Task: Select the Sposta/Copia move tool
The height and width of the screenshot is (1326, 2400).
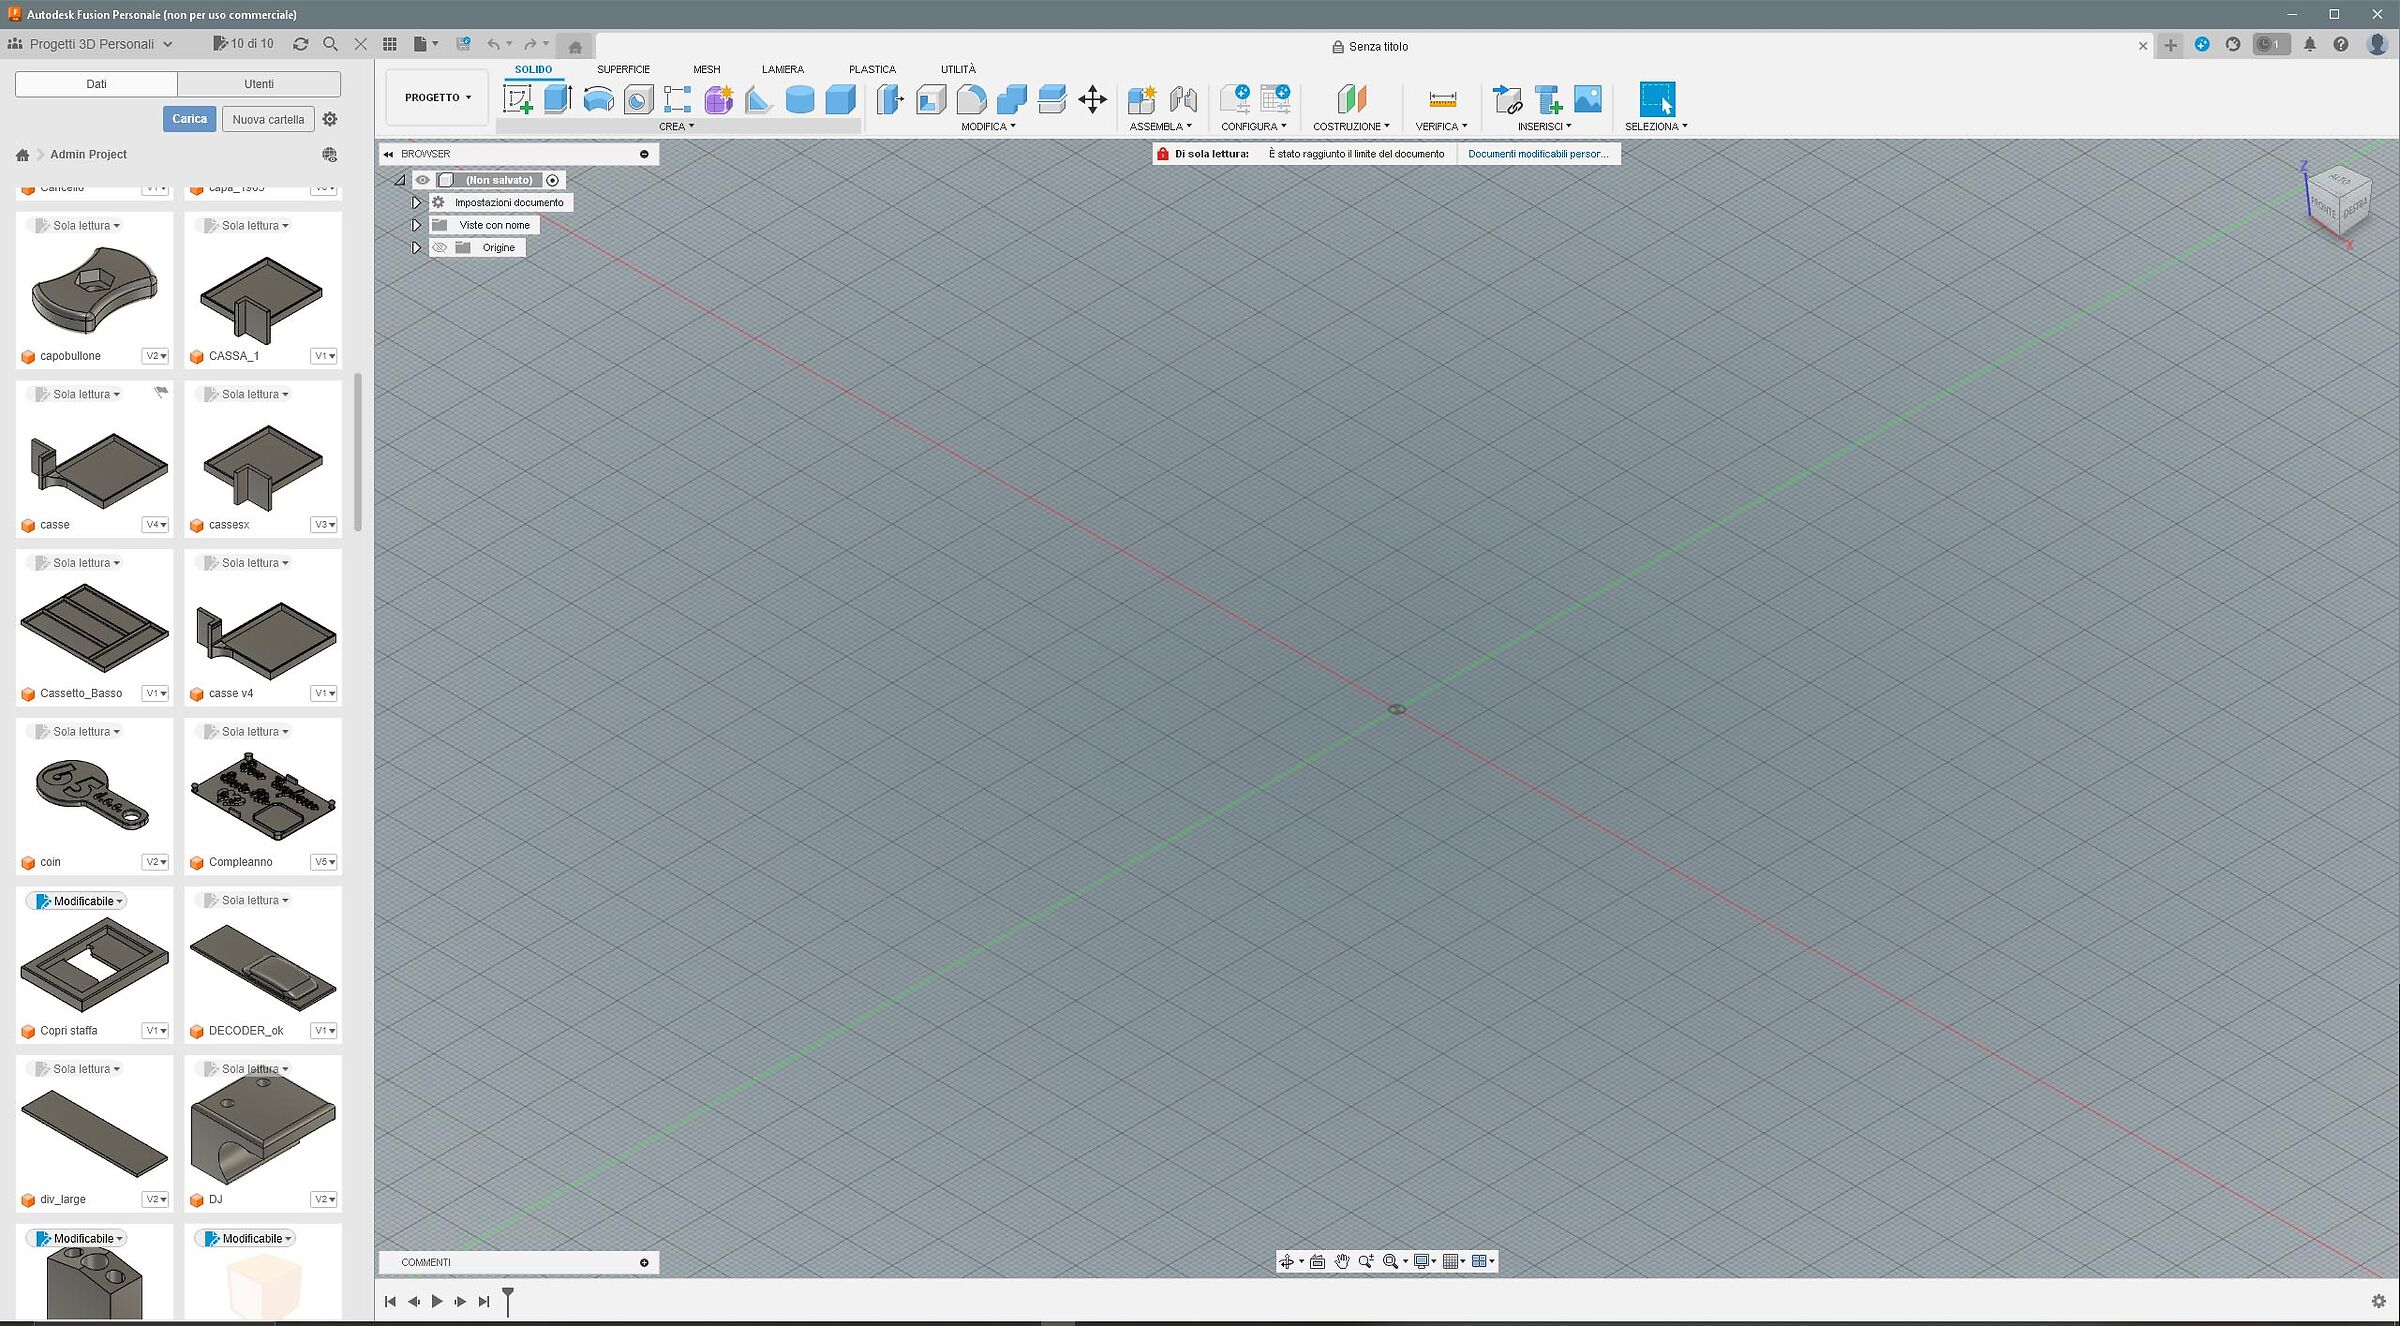Action: (1092, 99)
